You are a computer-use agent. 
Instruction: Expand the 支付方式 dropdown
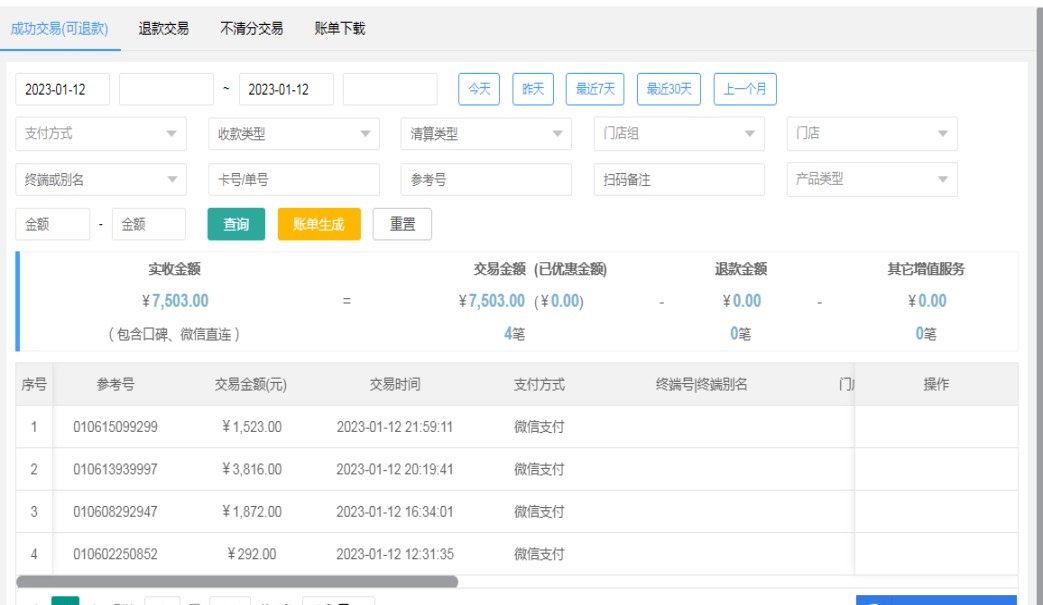pos(101,134)
